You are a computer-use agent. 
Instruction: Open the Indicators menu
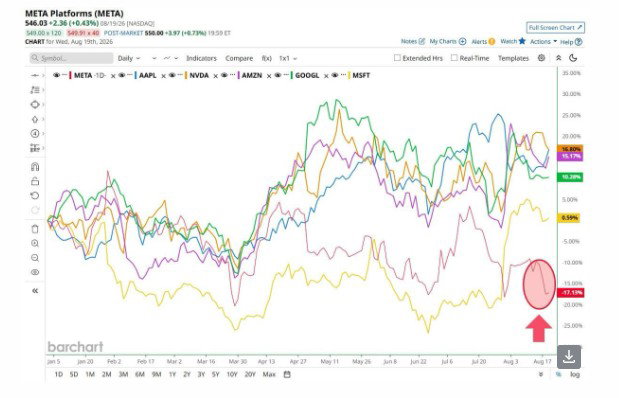point(201,58)
